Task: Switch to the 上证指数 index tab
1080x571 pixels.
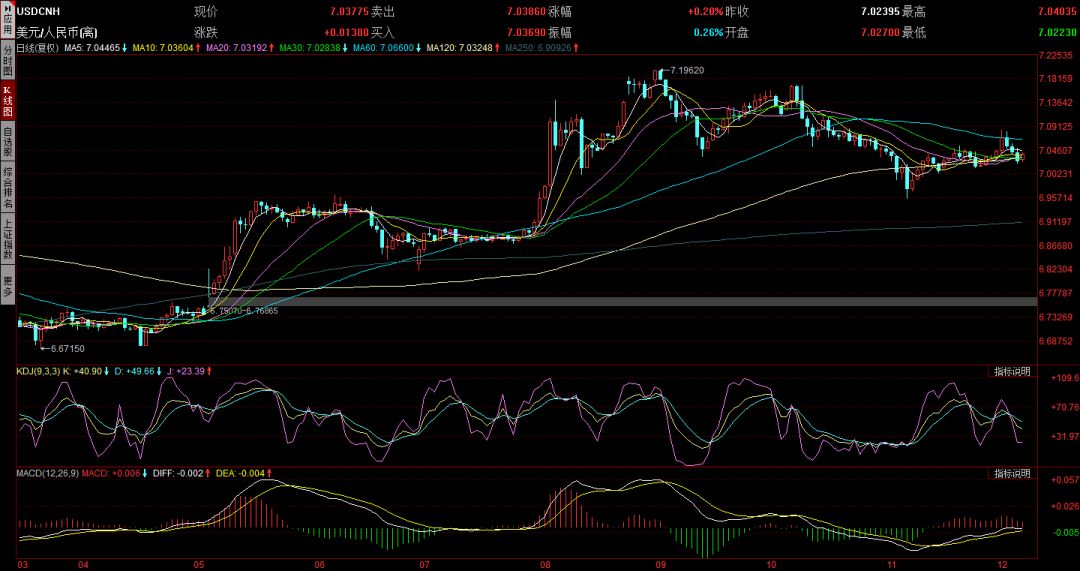Action: coord(7,239)
